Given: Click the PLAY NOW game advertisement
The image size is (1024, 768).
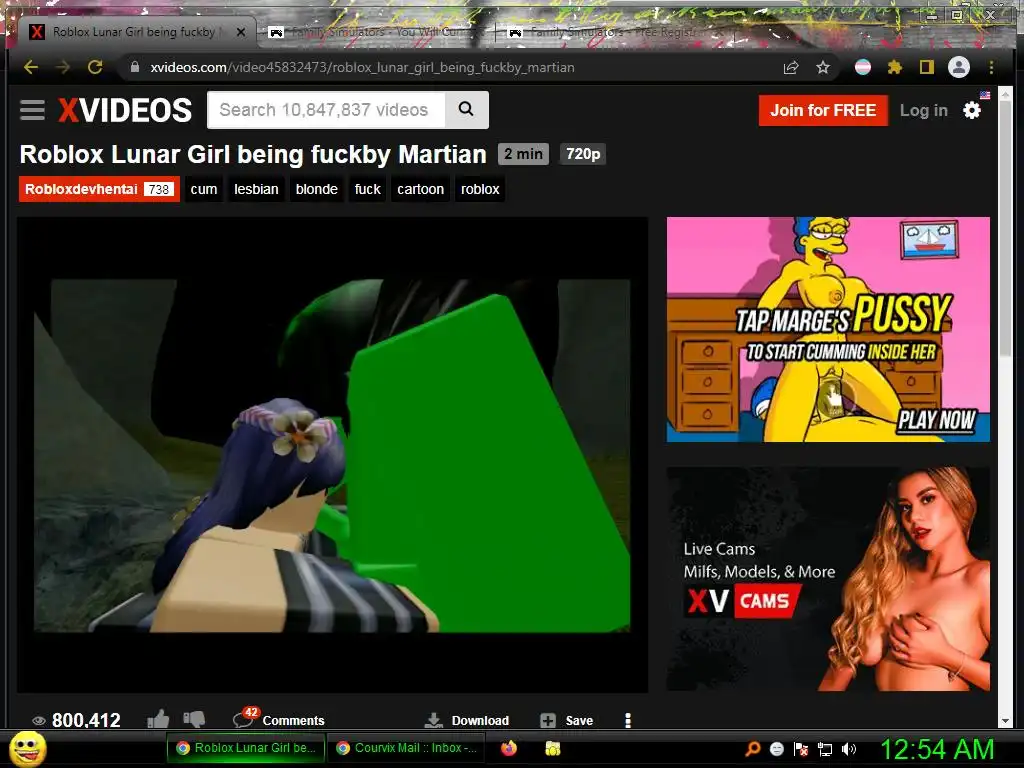Looking at the screenshot, I should [828, 330].
